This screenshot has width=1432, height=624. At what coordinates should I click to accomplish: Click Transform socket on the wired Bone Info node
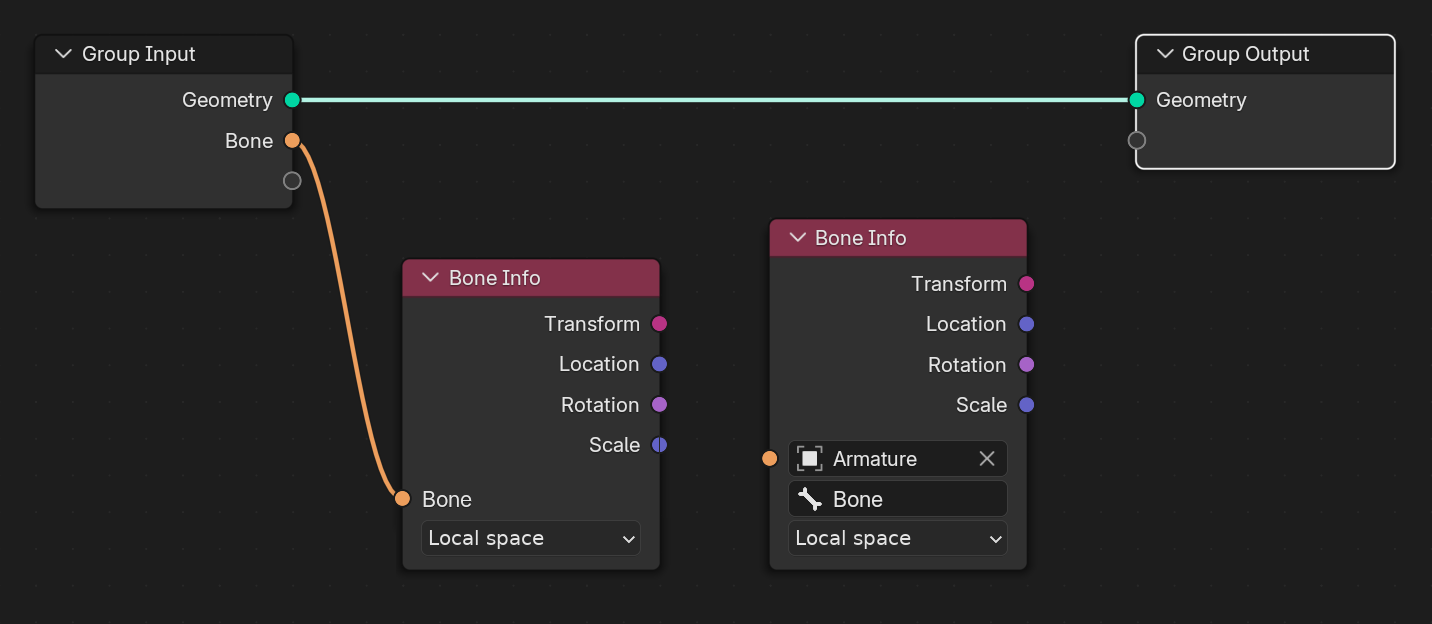pyautogui.click(x=659, y=324)
